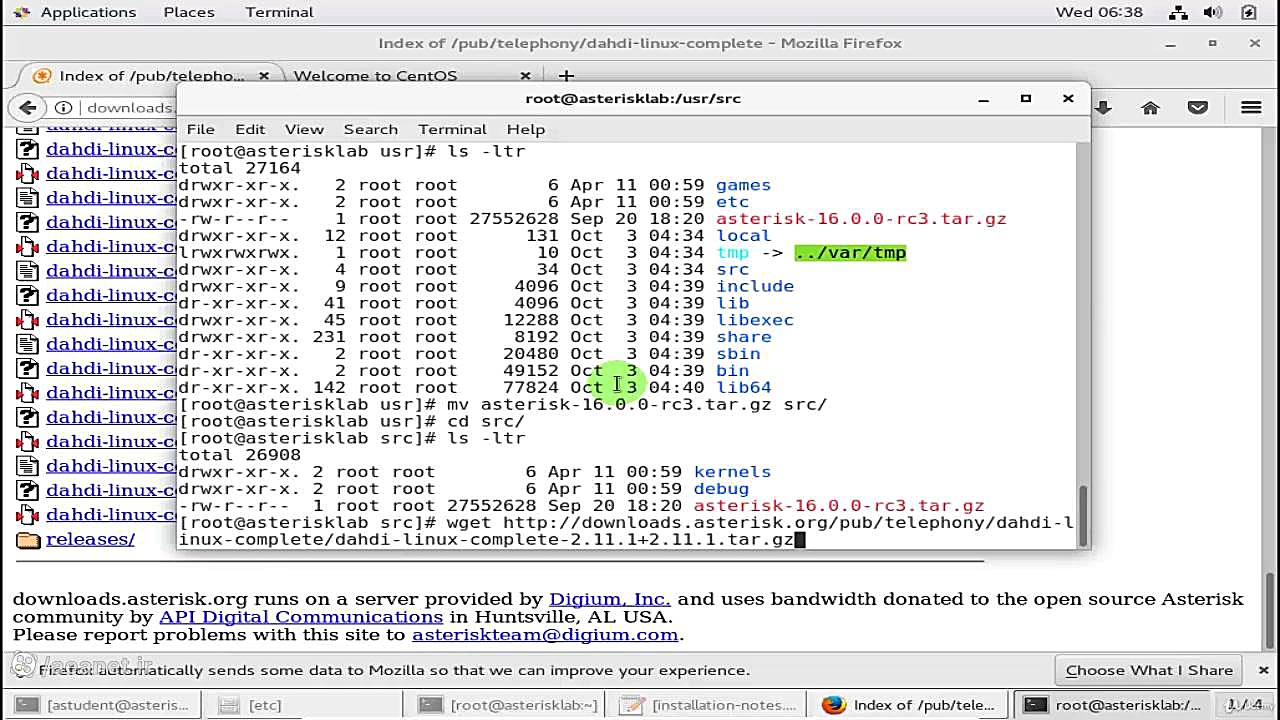Open Firefox downloads arrow icon
1280x720 pixels.
(1103, 108)
